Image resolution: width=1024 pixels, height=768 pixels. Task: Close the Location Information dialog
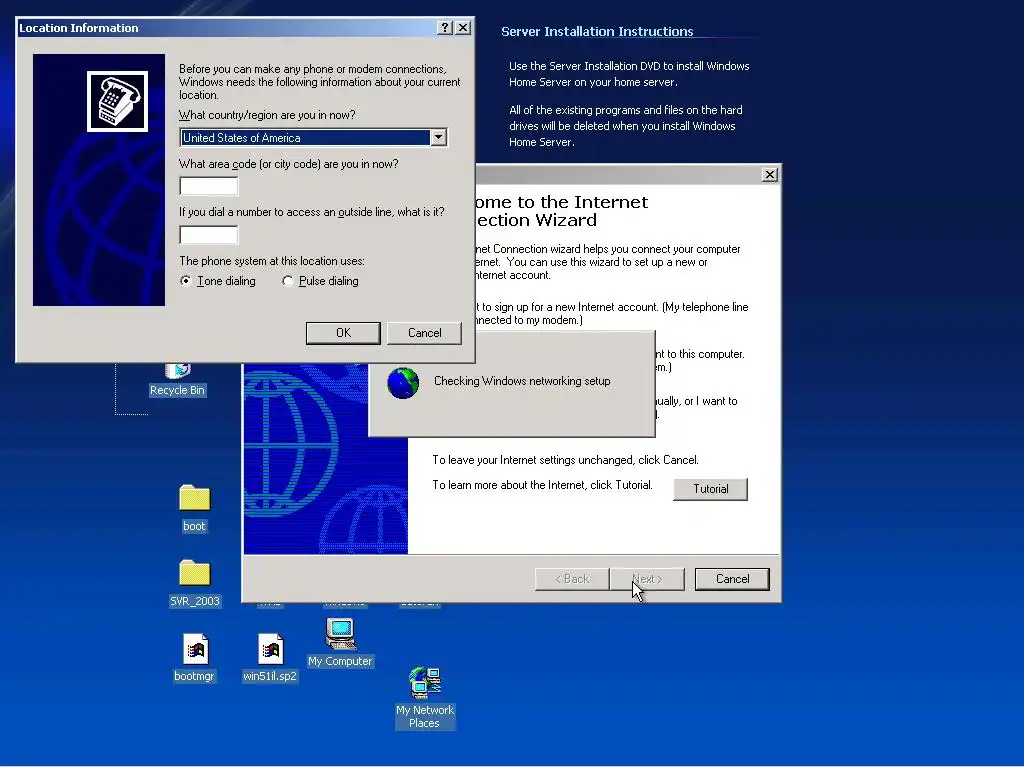[x=463, y=27]
